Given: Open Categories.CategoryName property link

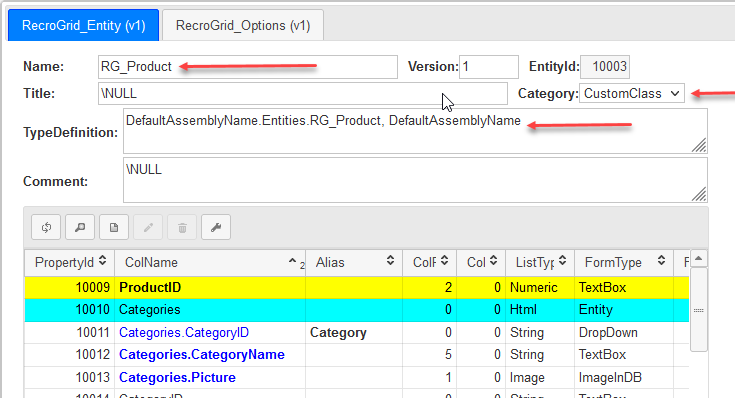Looking at the screenshot, I should pos(202,354).
